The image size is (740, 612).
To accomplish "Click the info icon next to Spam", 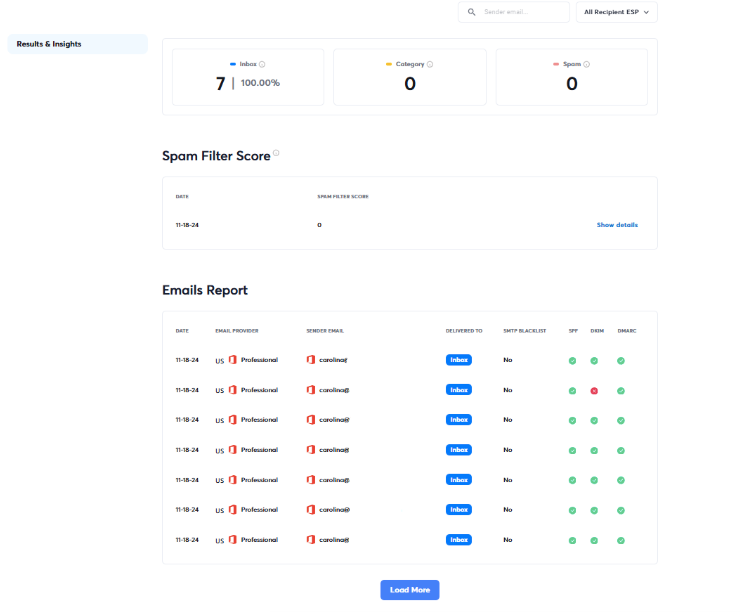I will [x=586, y=64].
